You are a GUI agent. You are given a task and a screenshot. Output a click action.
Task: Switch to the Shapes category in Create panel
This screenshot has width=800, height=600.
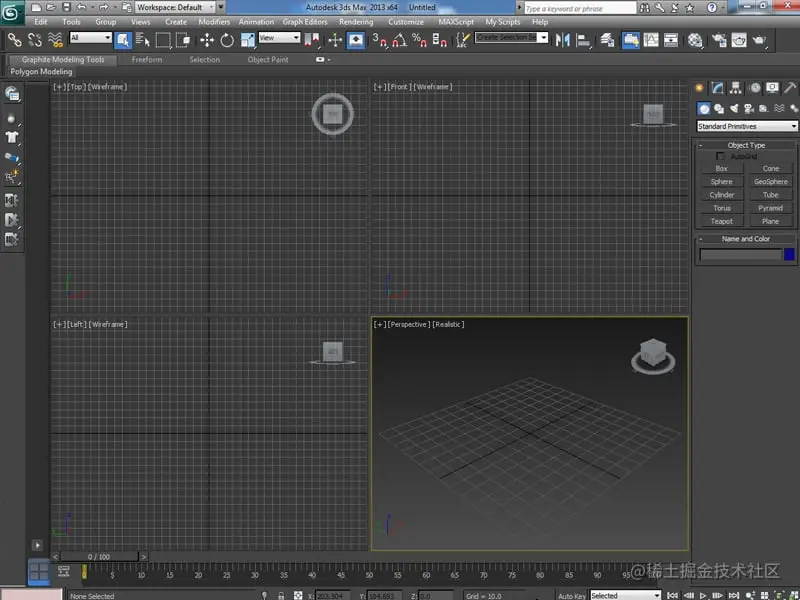[x=720, y=108]
